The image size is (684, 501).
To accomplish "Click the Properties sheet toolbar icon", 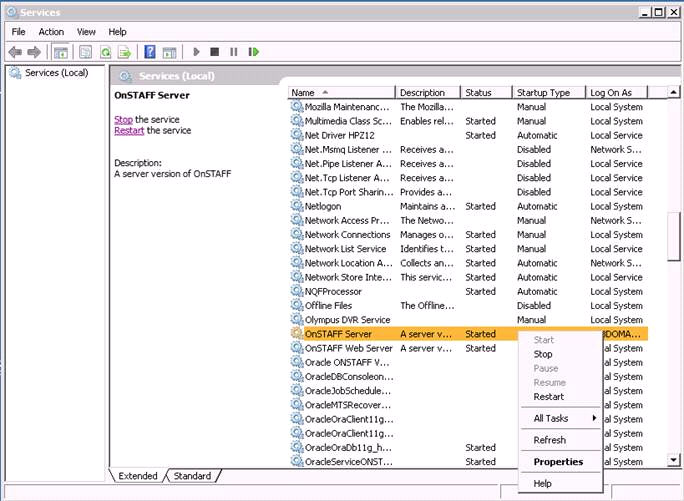I will (x=86, y=52).
